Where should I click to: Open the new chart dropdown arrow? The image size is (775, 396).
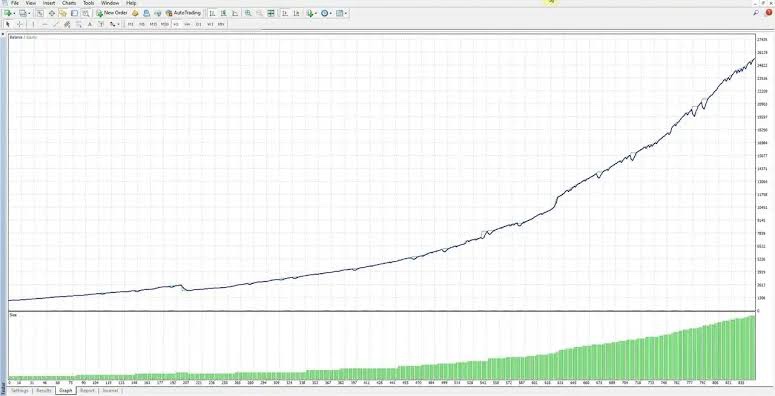pyautogui.click(x=15, y=13)
